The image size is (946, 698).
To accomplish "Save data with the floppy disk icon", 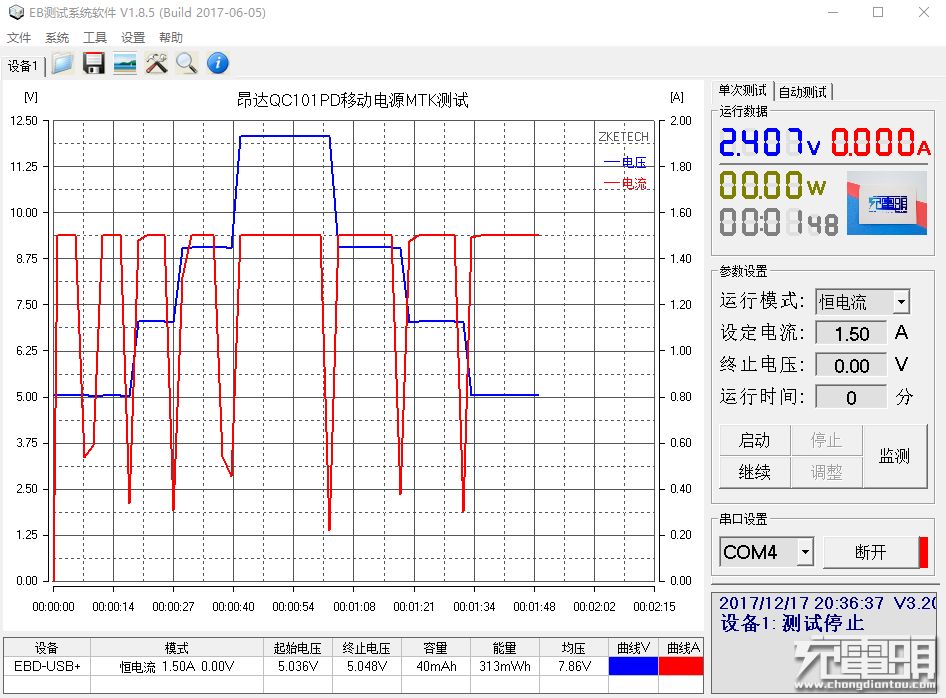I will pyautogui.click(x=94, y=63).
